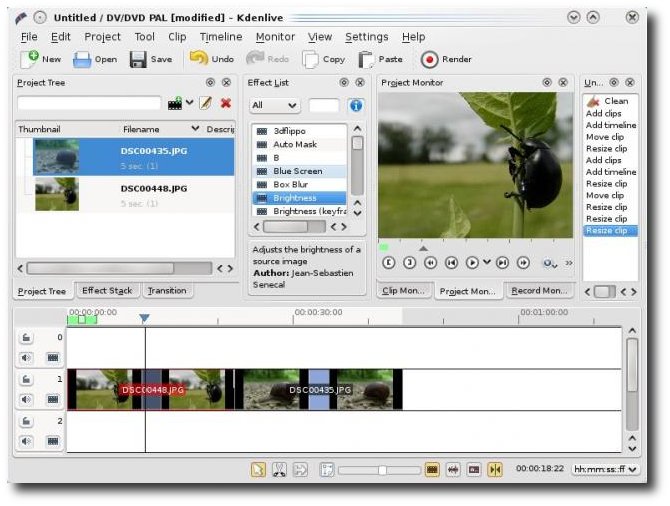Open Add Clip dropdown arrow
670x506 pixels.
[x=190, y=103]
